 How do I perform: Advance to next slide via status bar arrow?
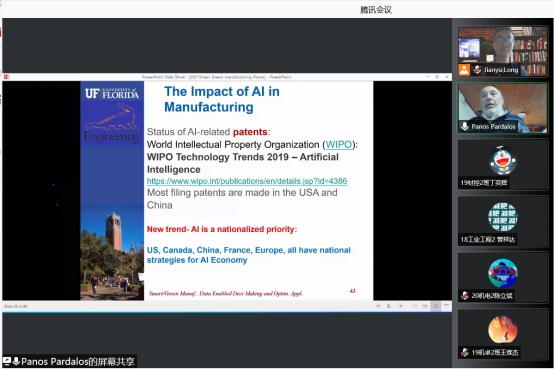[400, 306]
